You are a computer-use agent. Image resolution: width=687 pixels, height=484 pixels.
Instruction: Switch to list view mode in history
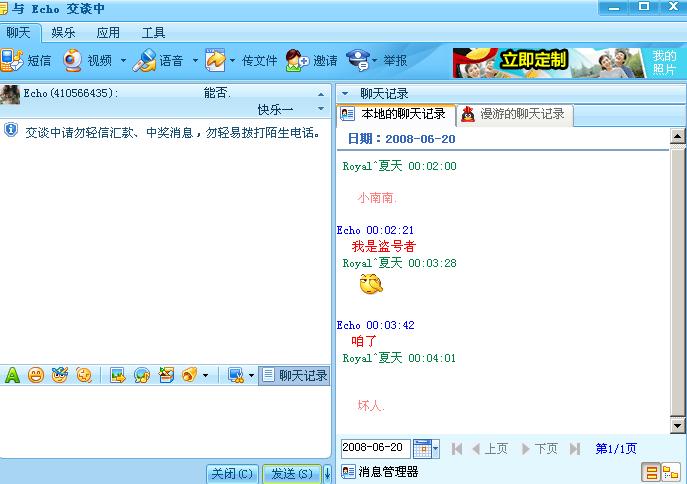point(651,472)
